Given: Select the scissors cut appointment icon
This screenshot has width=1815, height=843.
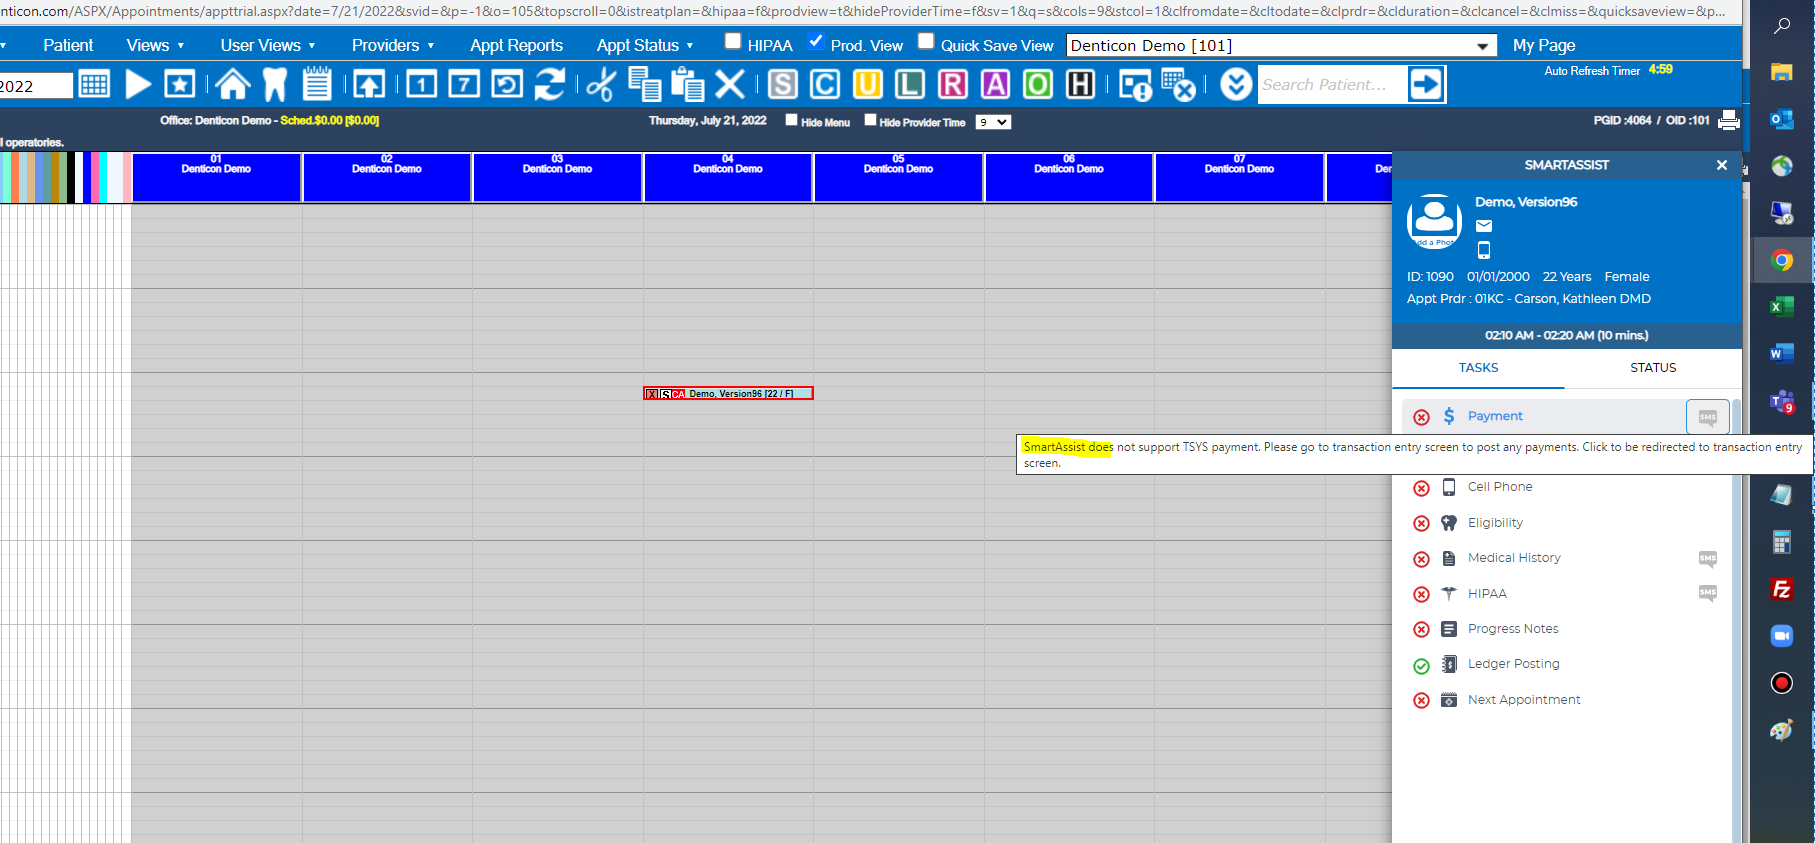Looking at the screenshot, I should click(x=601, y=85).
